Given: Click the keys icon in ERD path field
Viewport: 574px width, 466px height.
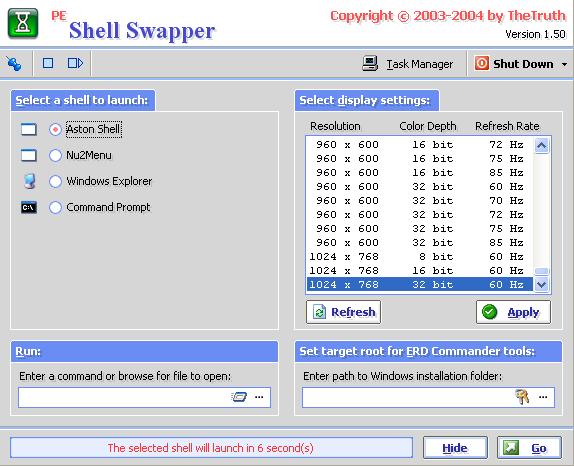Looking at the screenshot, I should 522,397.
